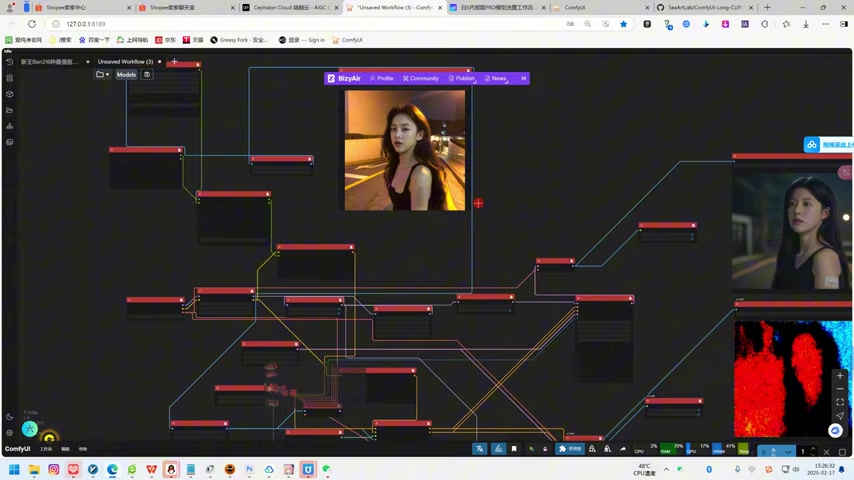Switch to SeaArtLab/ComfyUI-Long-CLIP GitHub tab

tap(705, 8)
